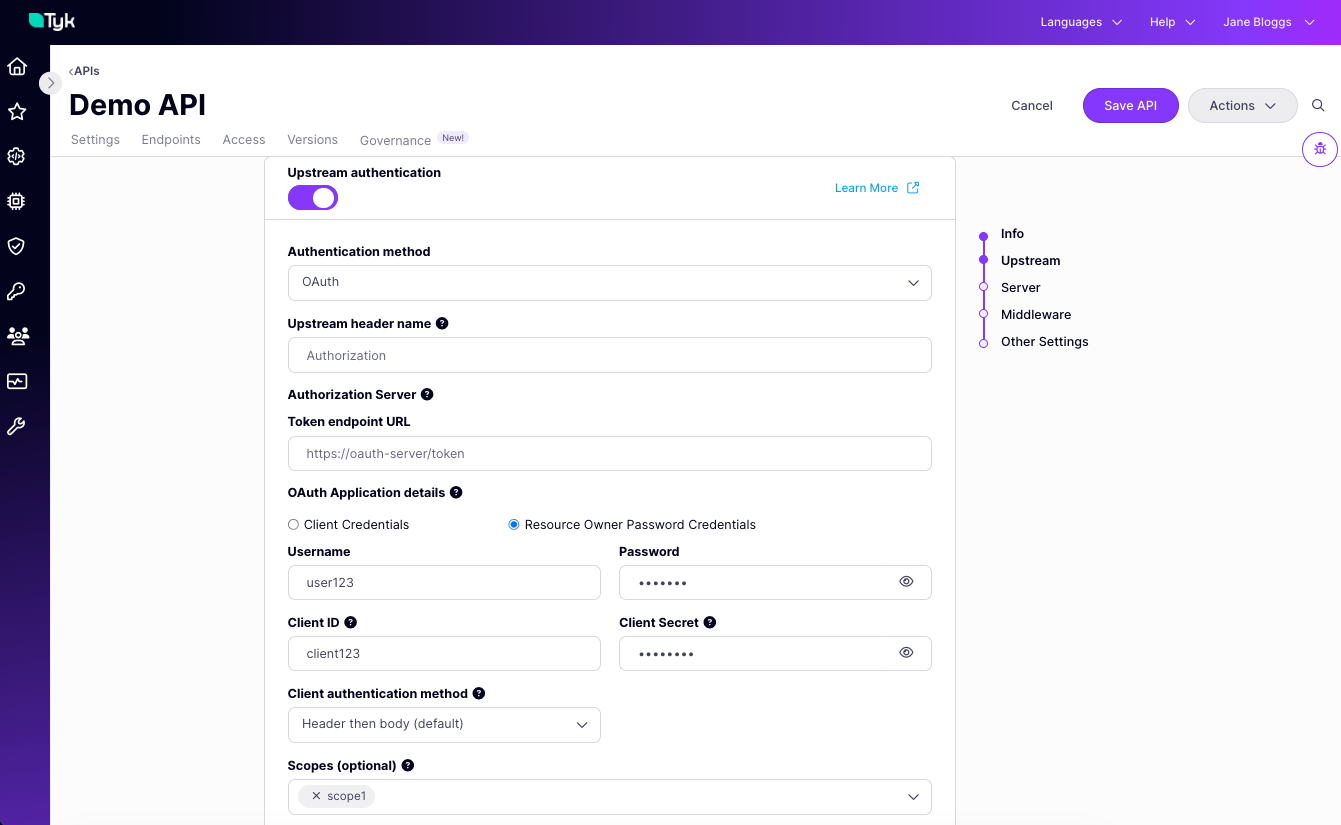This screenshot has height=825, width=1341.
Task: Click help icon next to Client Secret
Action: (710, 622)
